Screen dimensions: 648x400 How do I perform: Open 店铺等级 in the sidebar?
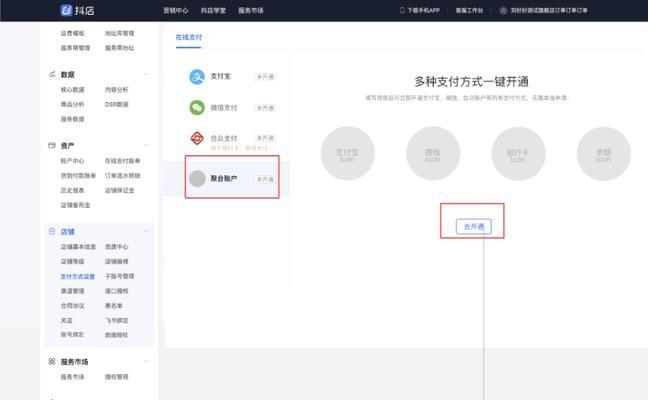tap(72, 262)
